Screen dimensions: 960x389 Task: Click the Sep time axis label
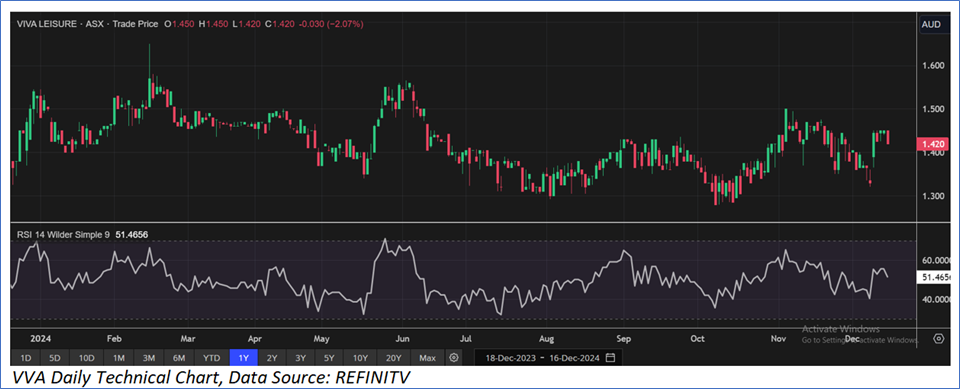pyautogui.click(x=623, y=338)
